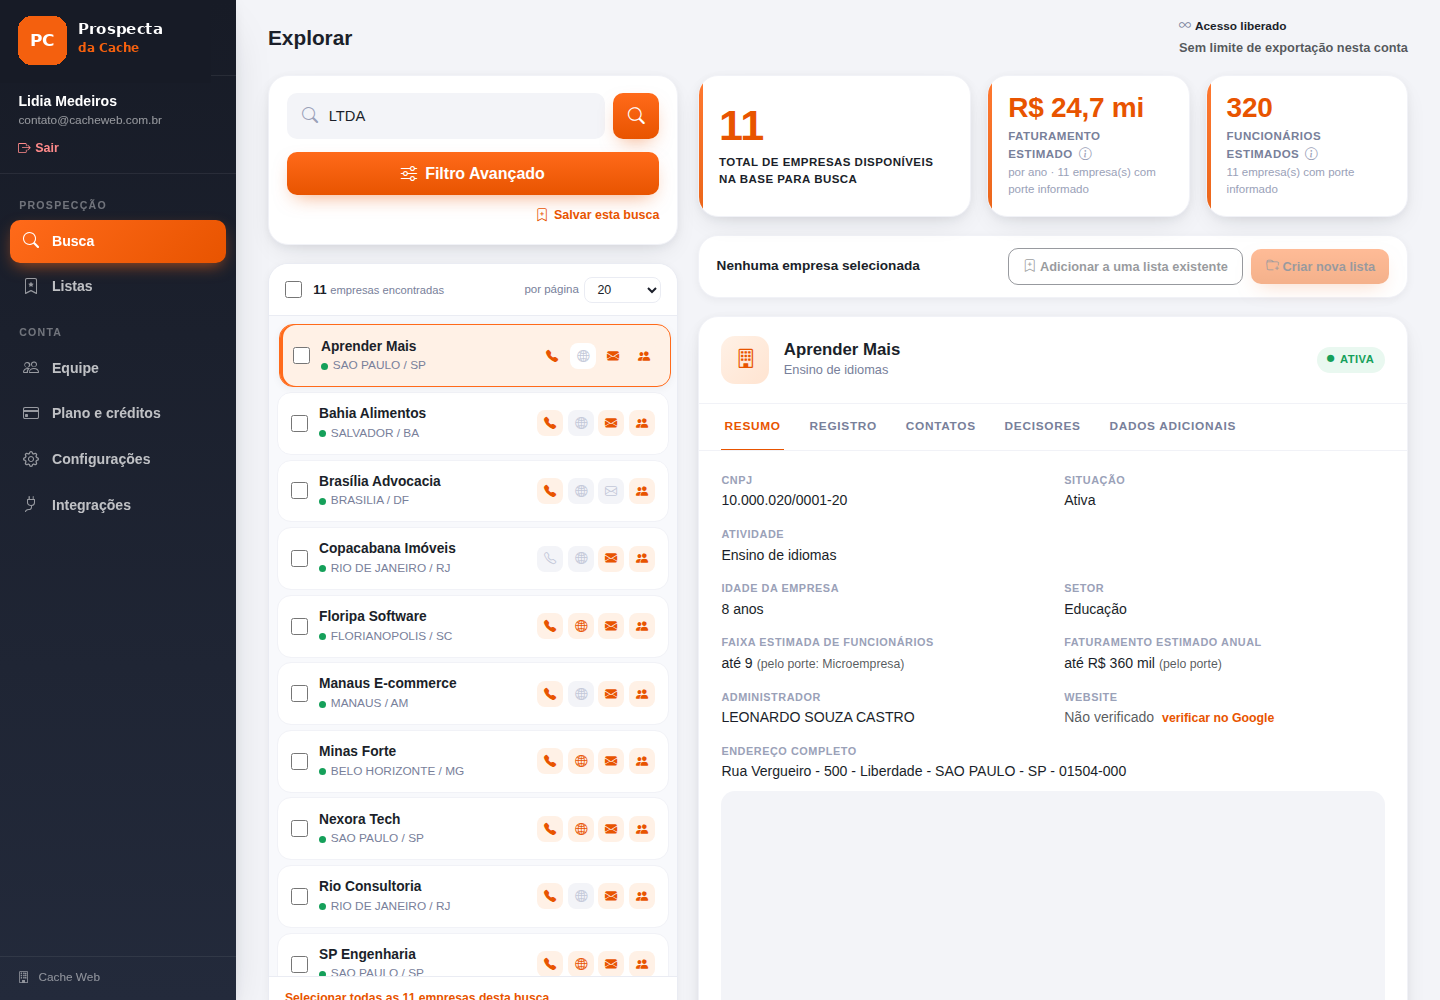Open the per-page results dropdown

click(623, 290)
